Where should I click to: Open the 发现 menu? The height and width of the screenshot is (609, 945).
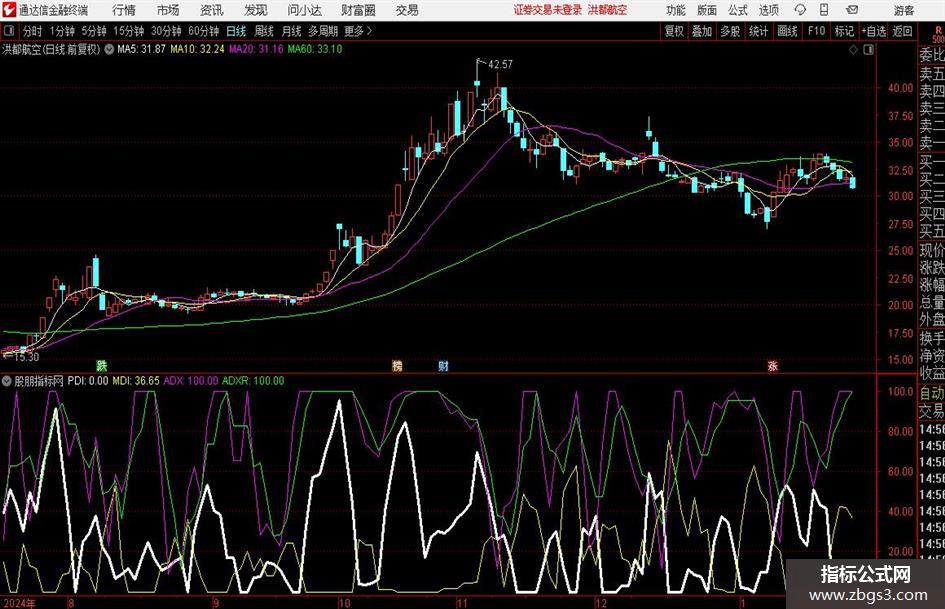(256, 10)
